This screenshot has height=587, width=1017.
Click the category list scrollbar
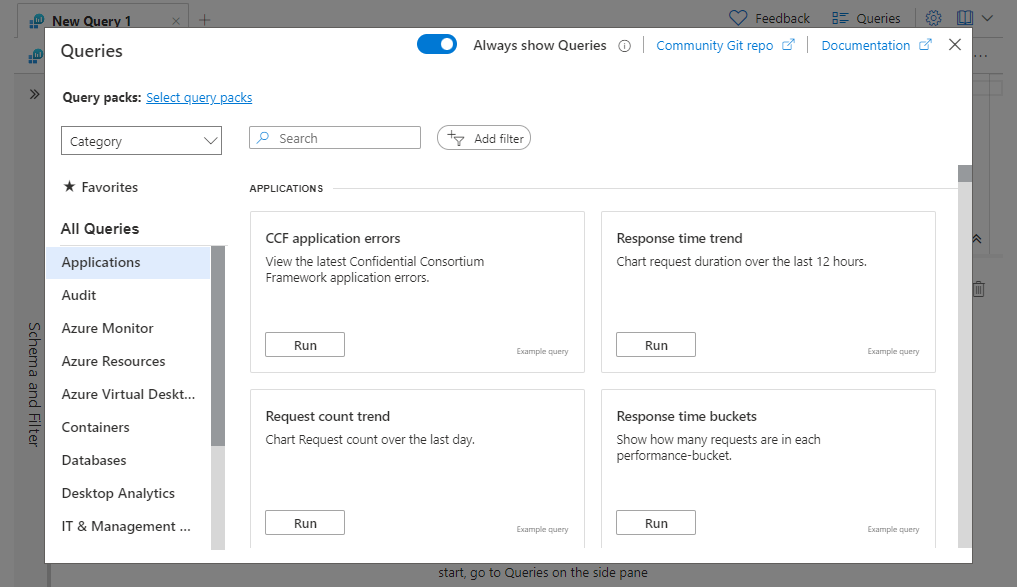[x=218, y=346]
